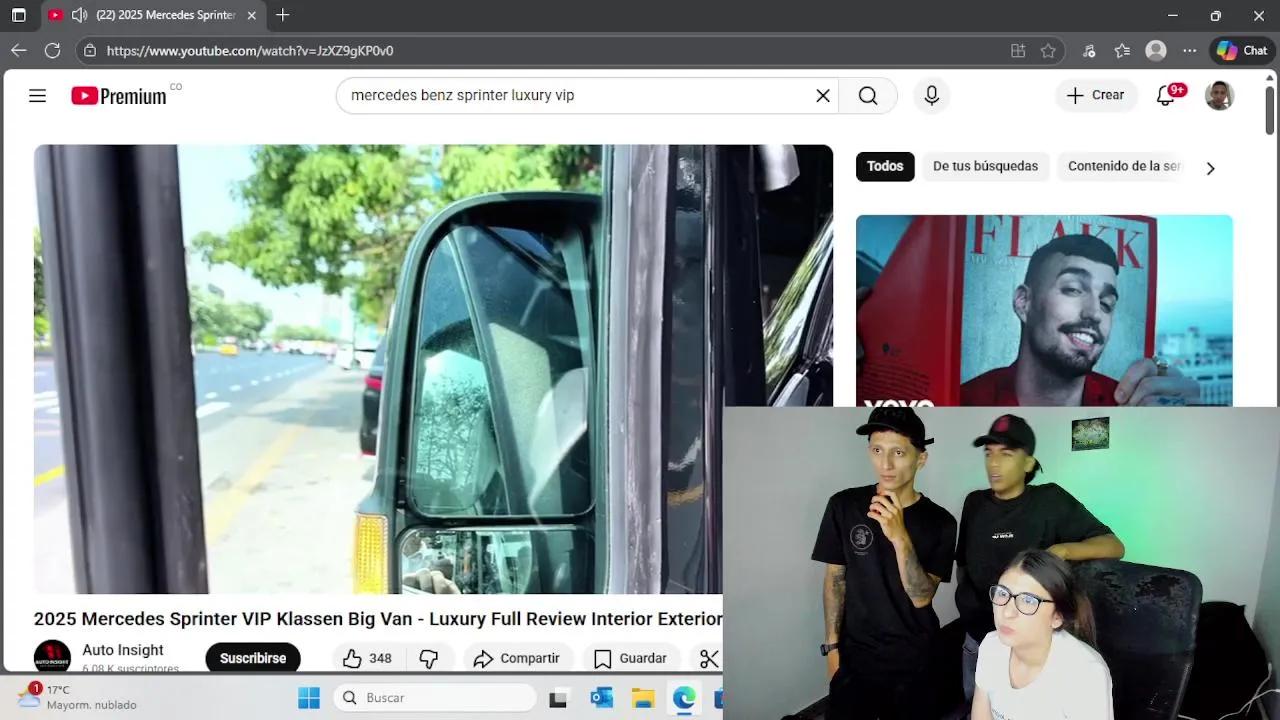Select Contenido de la serie chip

[x=1124, y=166]
